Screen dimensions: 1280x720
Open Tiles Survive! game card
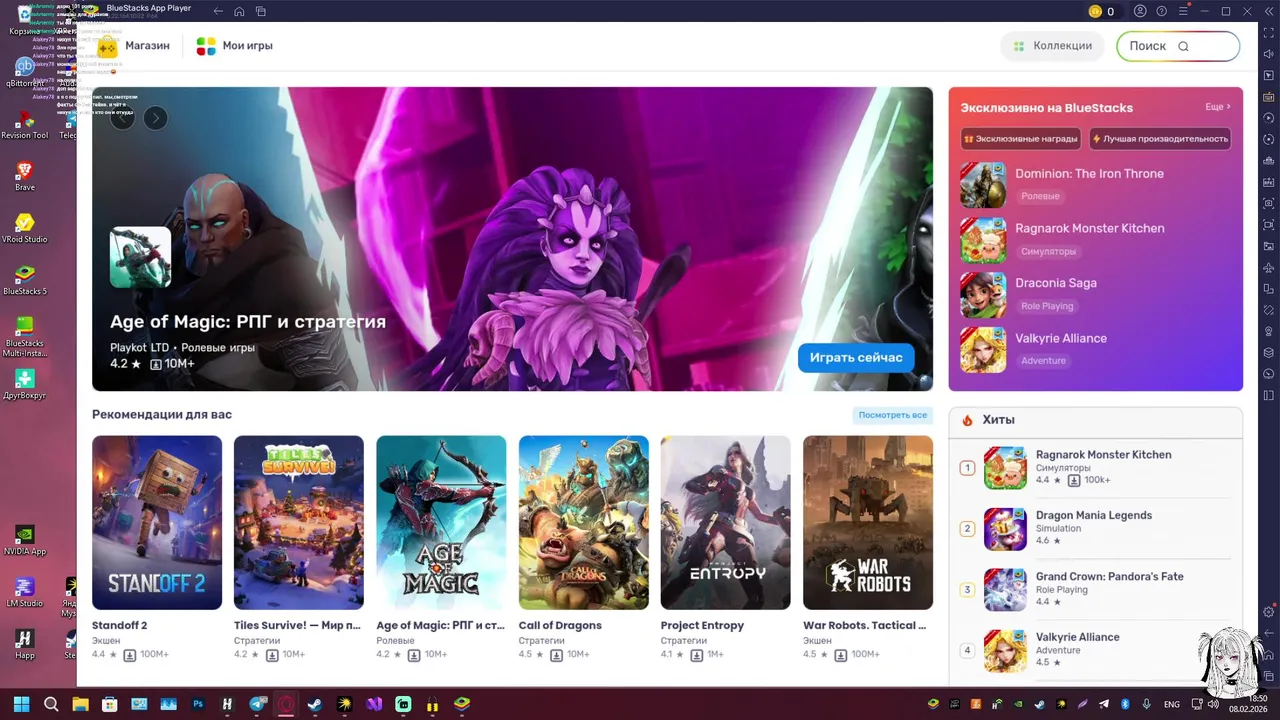[299, 548]
